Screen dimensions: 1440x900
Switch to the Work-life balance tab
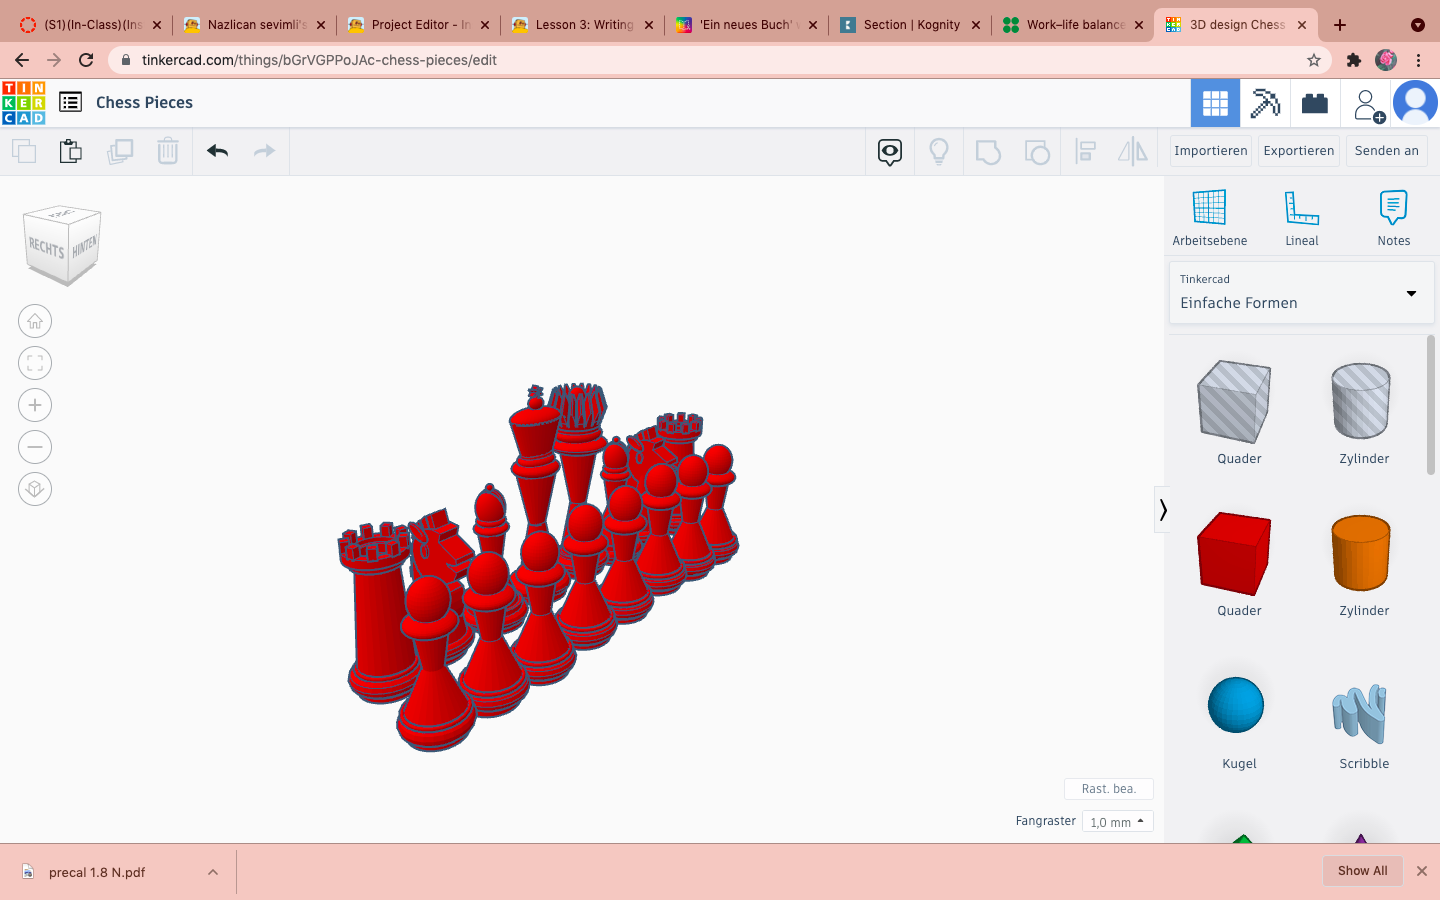(1074, 25)
